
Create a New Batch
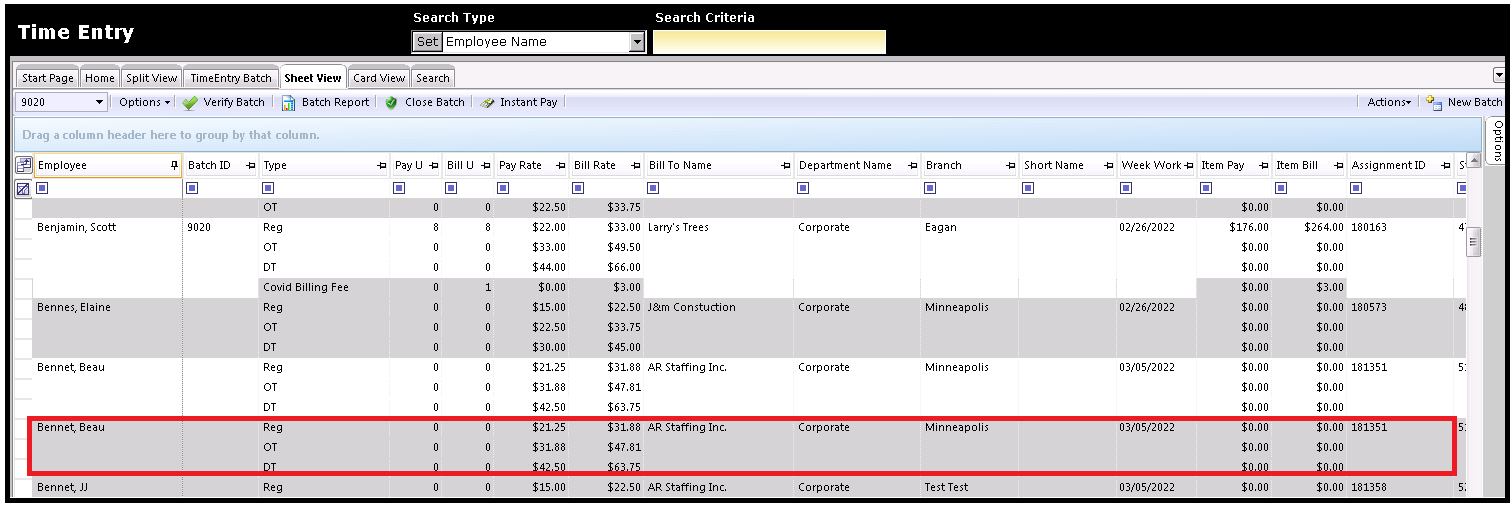(x=1465, y=102)
